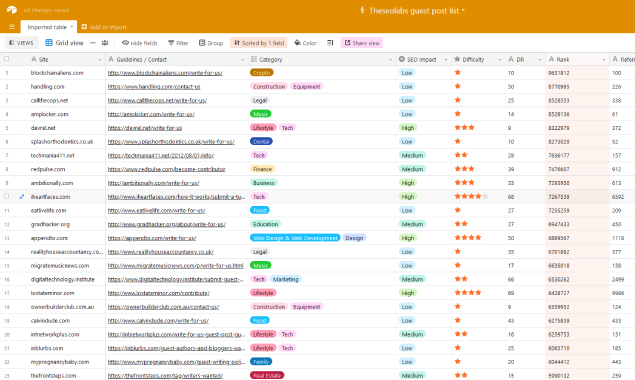Select the Imported table tab
The height and width of the screenshot is (380, 635).
click(49, 27)
